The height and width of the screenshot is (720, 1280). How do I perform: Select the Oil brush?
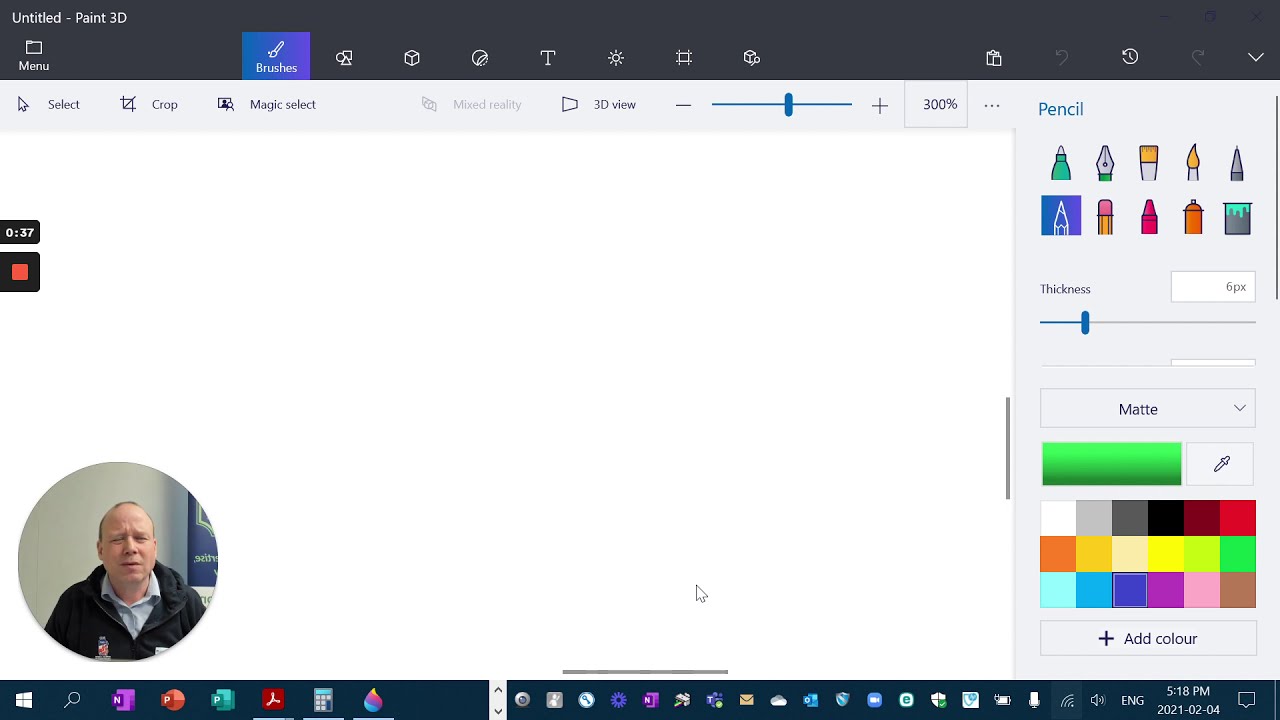coord(1149,163)
